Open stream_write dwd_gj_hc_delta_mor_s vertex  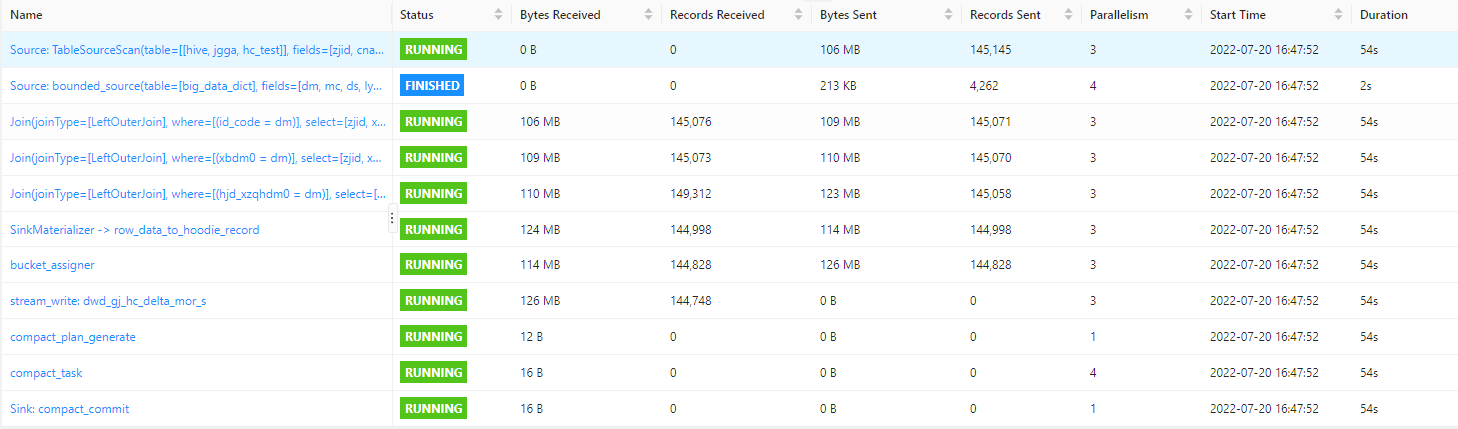point(108,301)
